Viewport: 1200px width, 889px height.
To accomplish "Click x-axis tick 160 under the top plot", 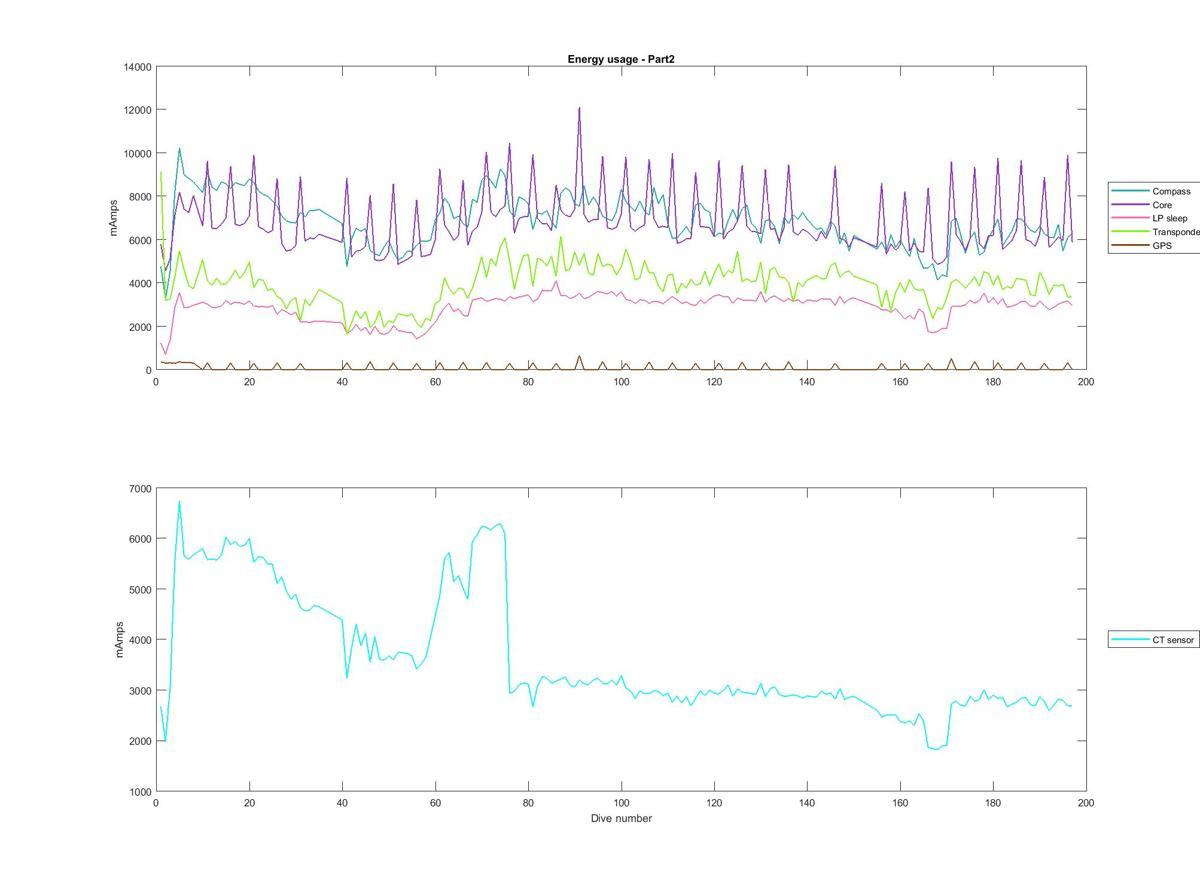I will pyautogui.click(x=900, y=382).
